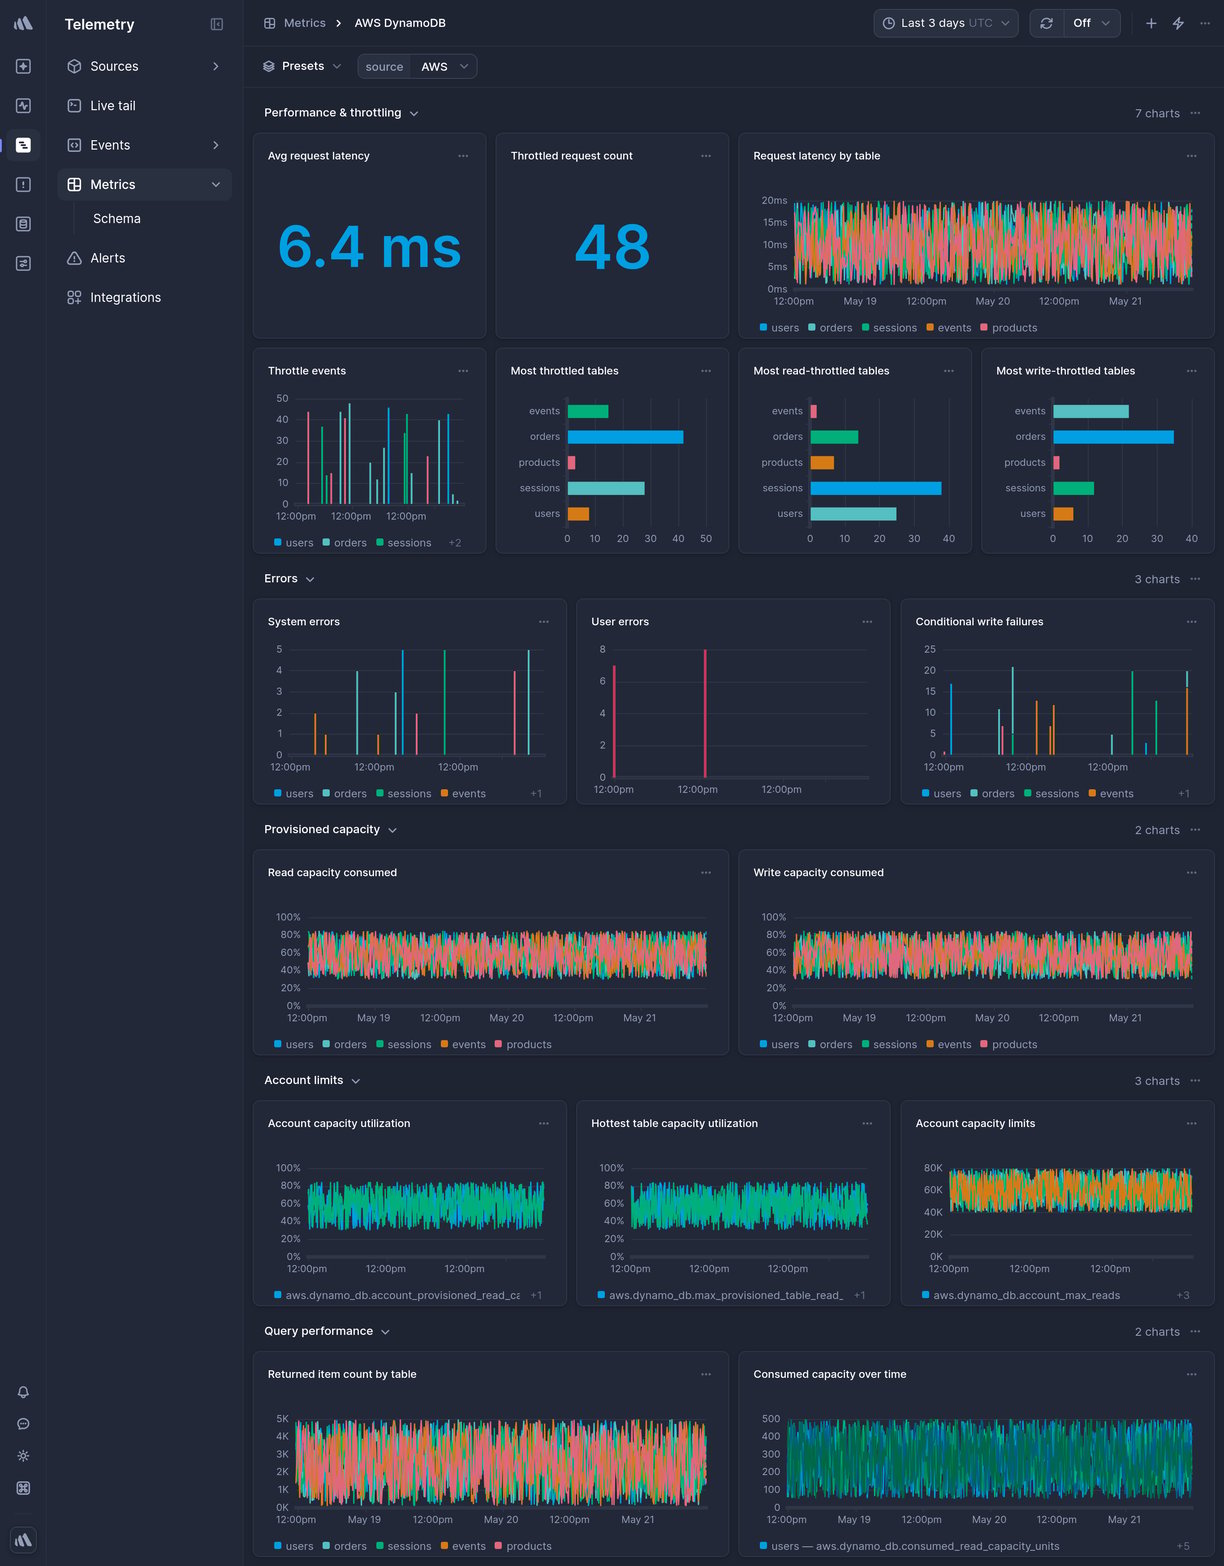1224x1566 pixels.
Task: Click the lightning bolt icon
Action: click(x=1178, y=23)
